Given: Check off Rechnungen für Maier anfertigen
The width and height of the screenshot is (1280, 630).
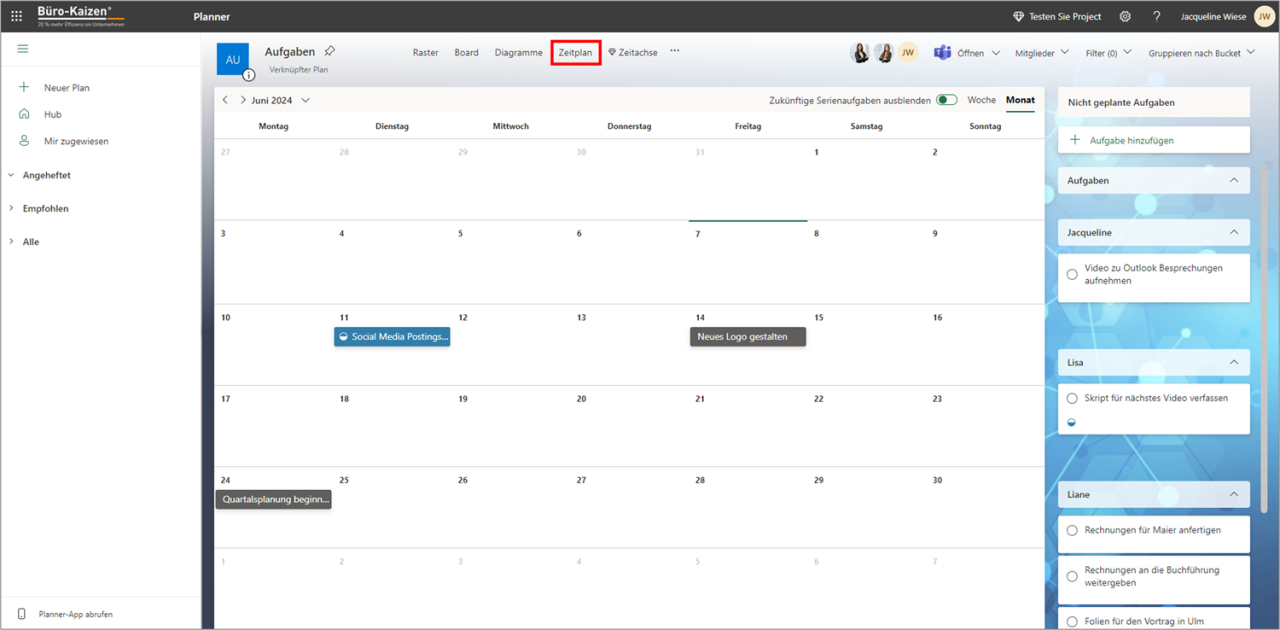Looking at the screenshot, I should coord(1072,530).
